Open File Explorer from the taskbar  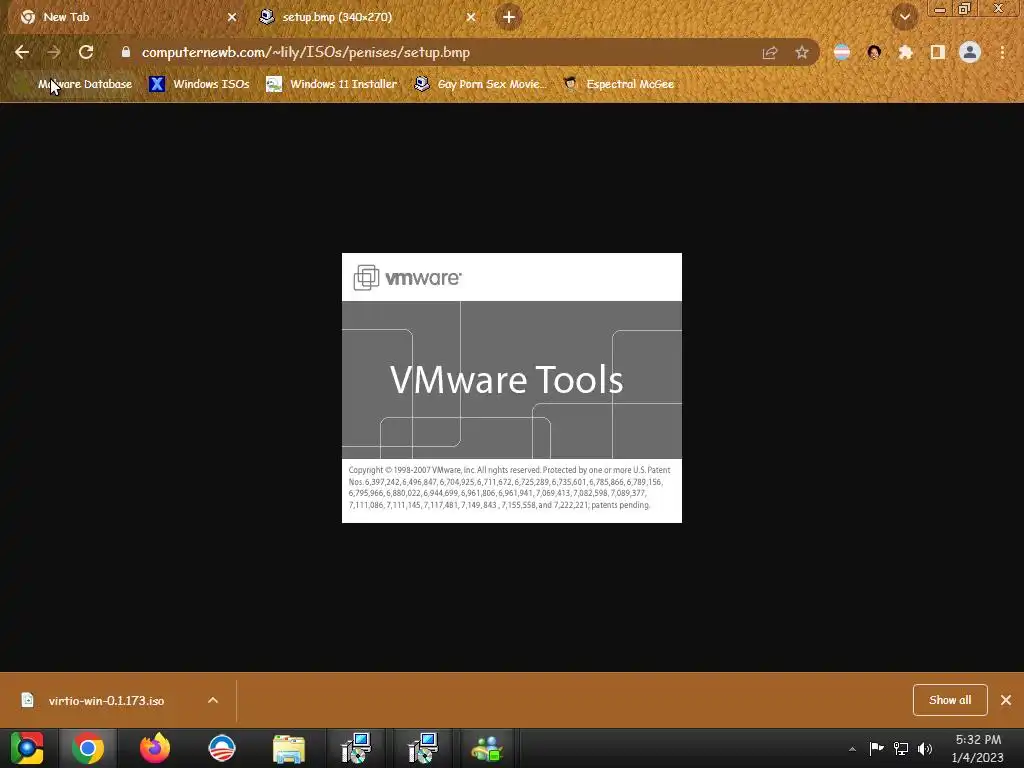coord(289,748)
